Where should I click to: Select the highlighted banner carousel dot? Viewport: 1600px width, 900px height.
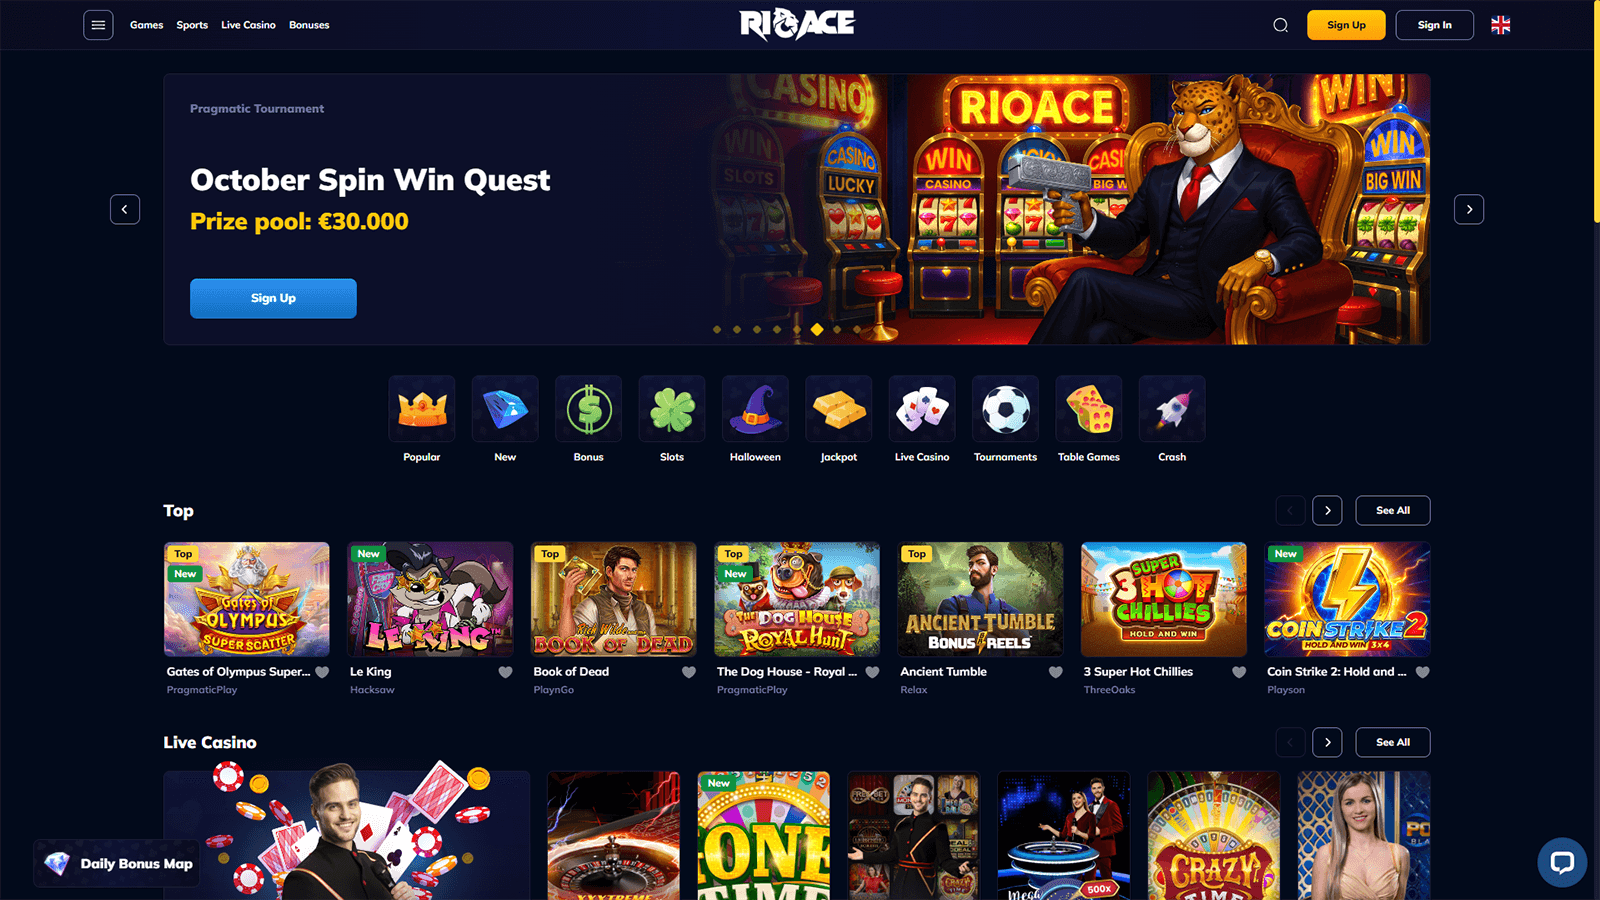tap(817, 329)
